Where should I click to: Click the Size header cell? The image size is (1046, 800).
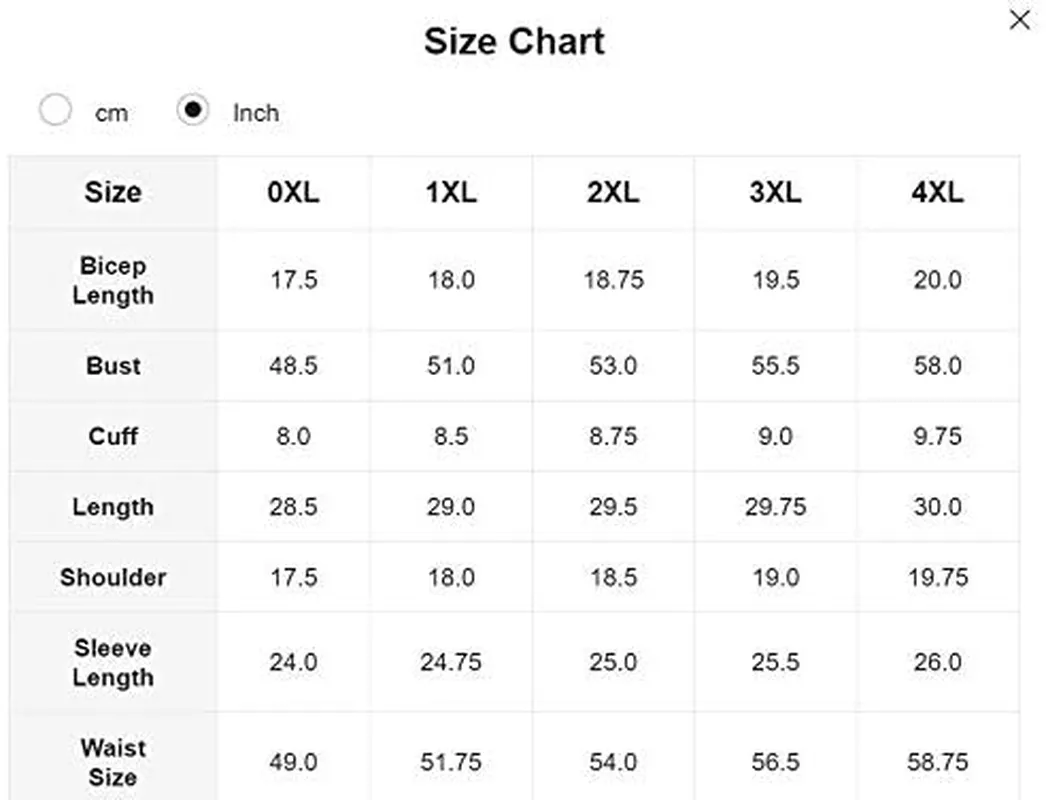tap(113, 193)
